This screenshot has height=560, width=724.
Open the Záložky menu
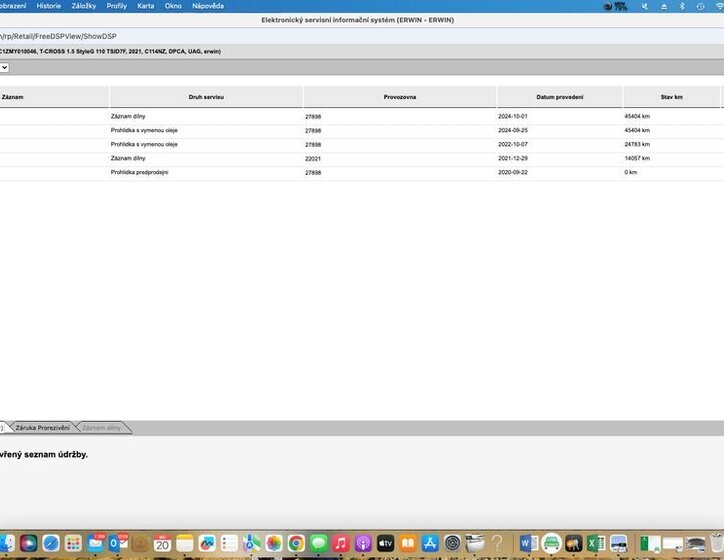(83, 6)
